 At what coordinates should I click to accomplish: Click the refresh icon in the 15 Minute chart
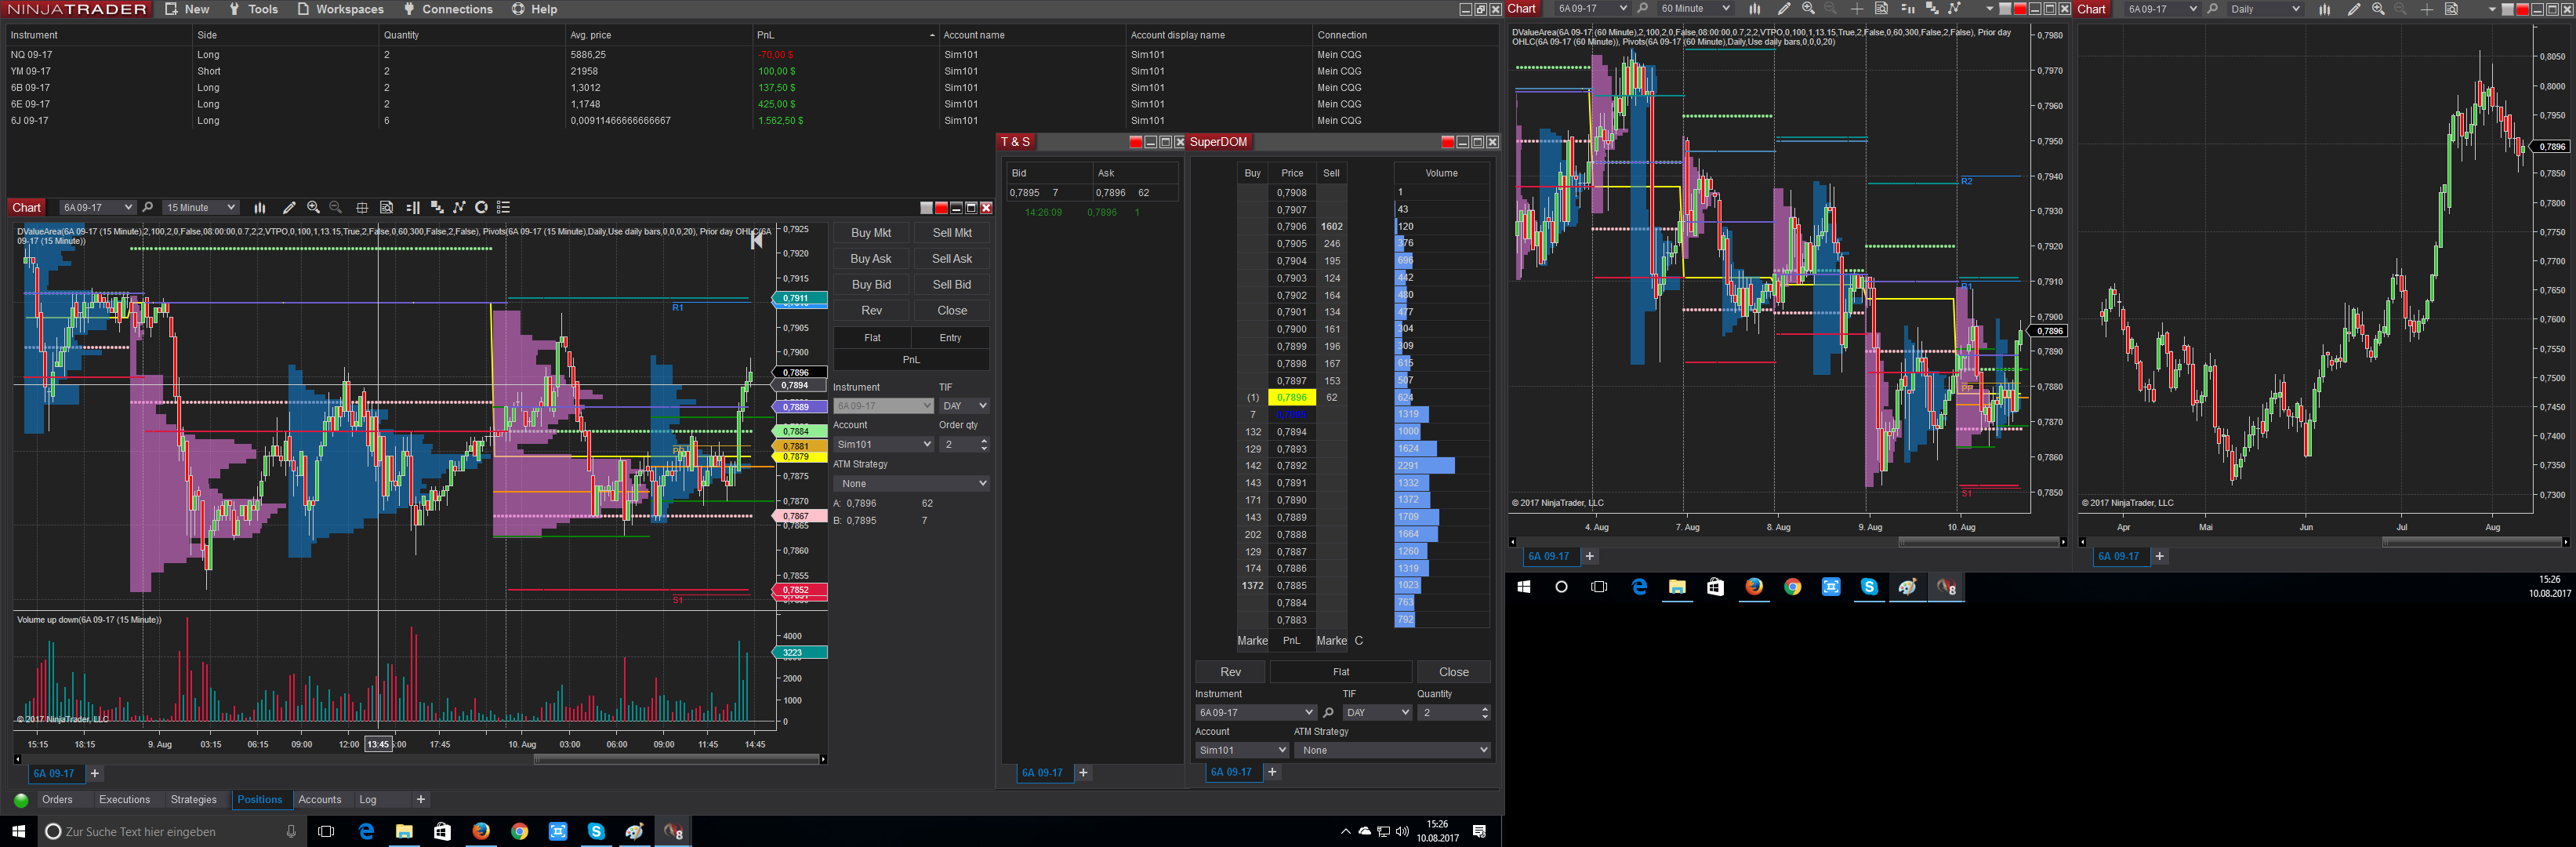481,207
